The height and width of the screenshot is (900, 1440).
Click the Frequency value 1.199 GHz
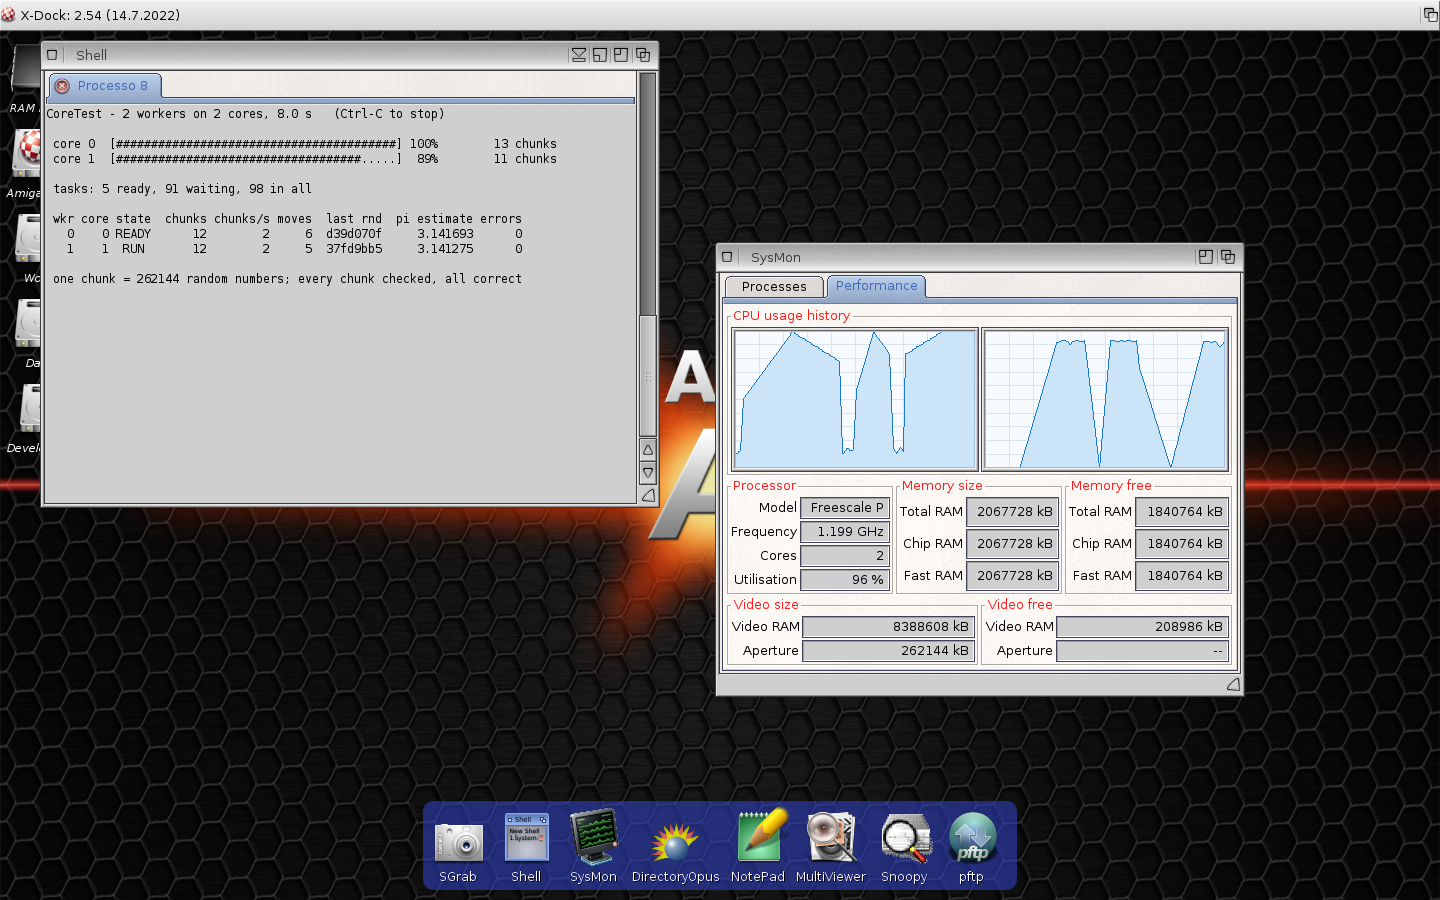[845, 532]
